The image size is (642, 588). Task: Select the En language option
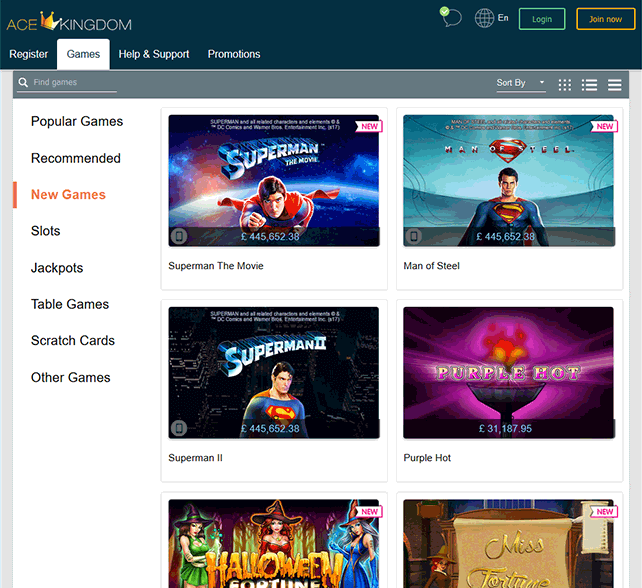click(503, 18)
